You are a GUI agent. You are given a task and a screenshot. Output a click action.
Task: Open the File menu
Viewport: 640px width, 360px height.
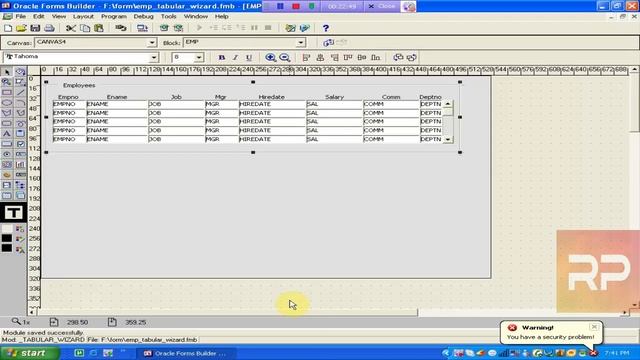click(x=20, y=16)
